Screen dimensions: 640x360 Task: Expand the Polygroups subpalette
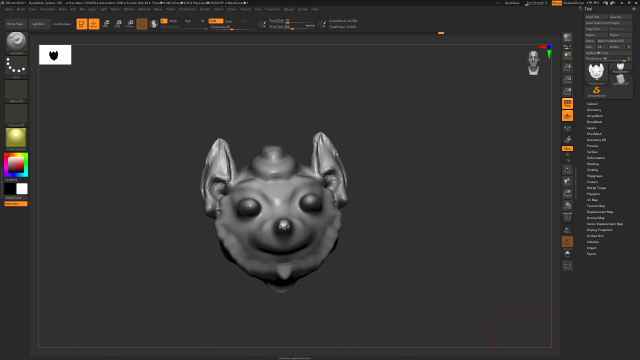point(595,176)
